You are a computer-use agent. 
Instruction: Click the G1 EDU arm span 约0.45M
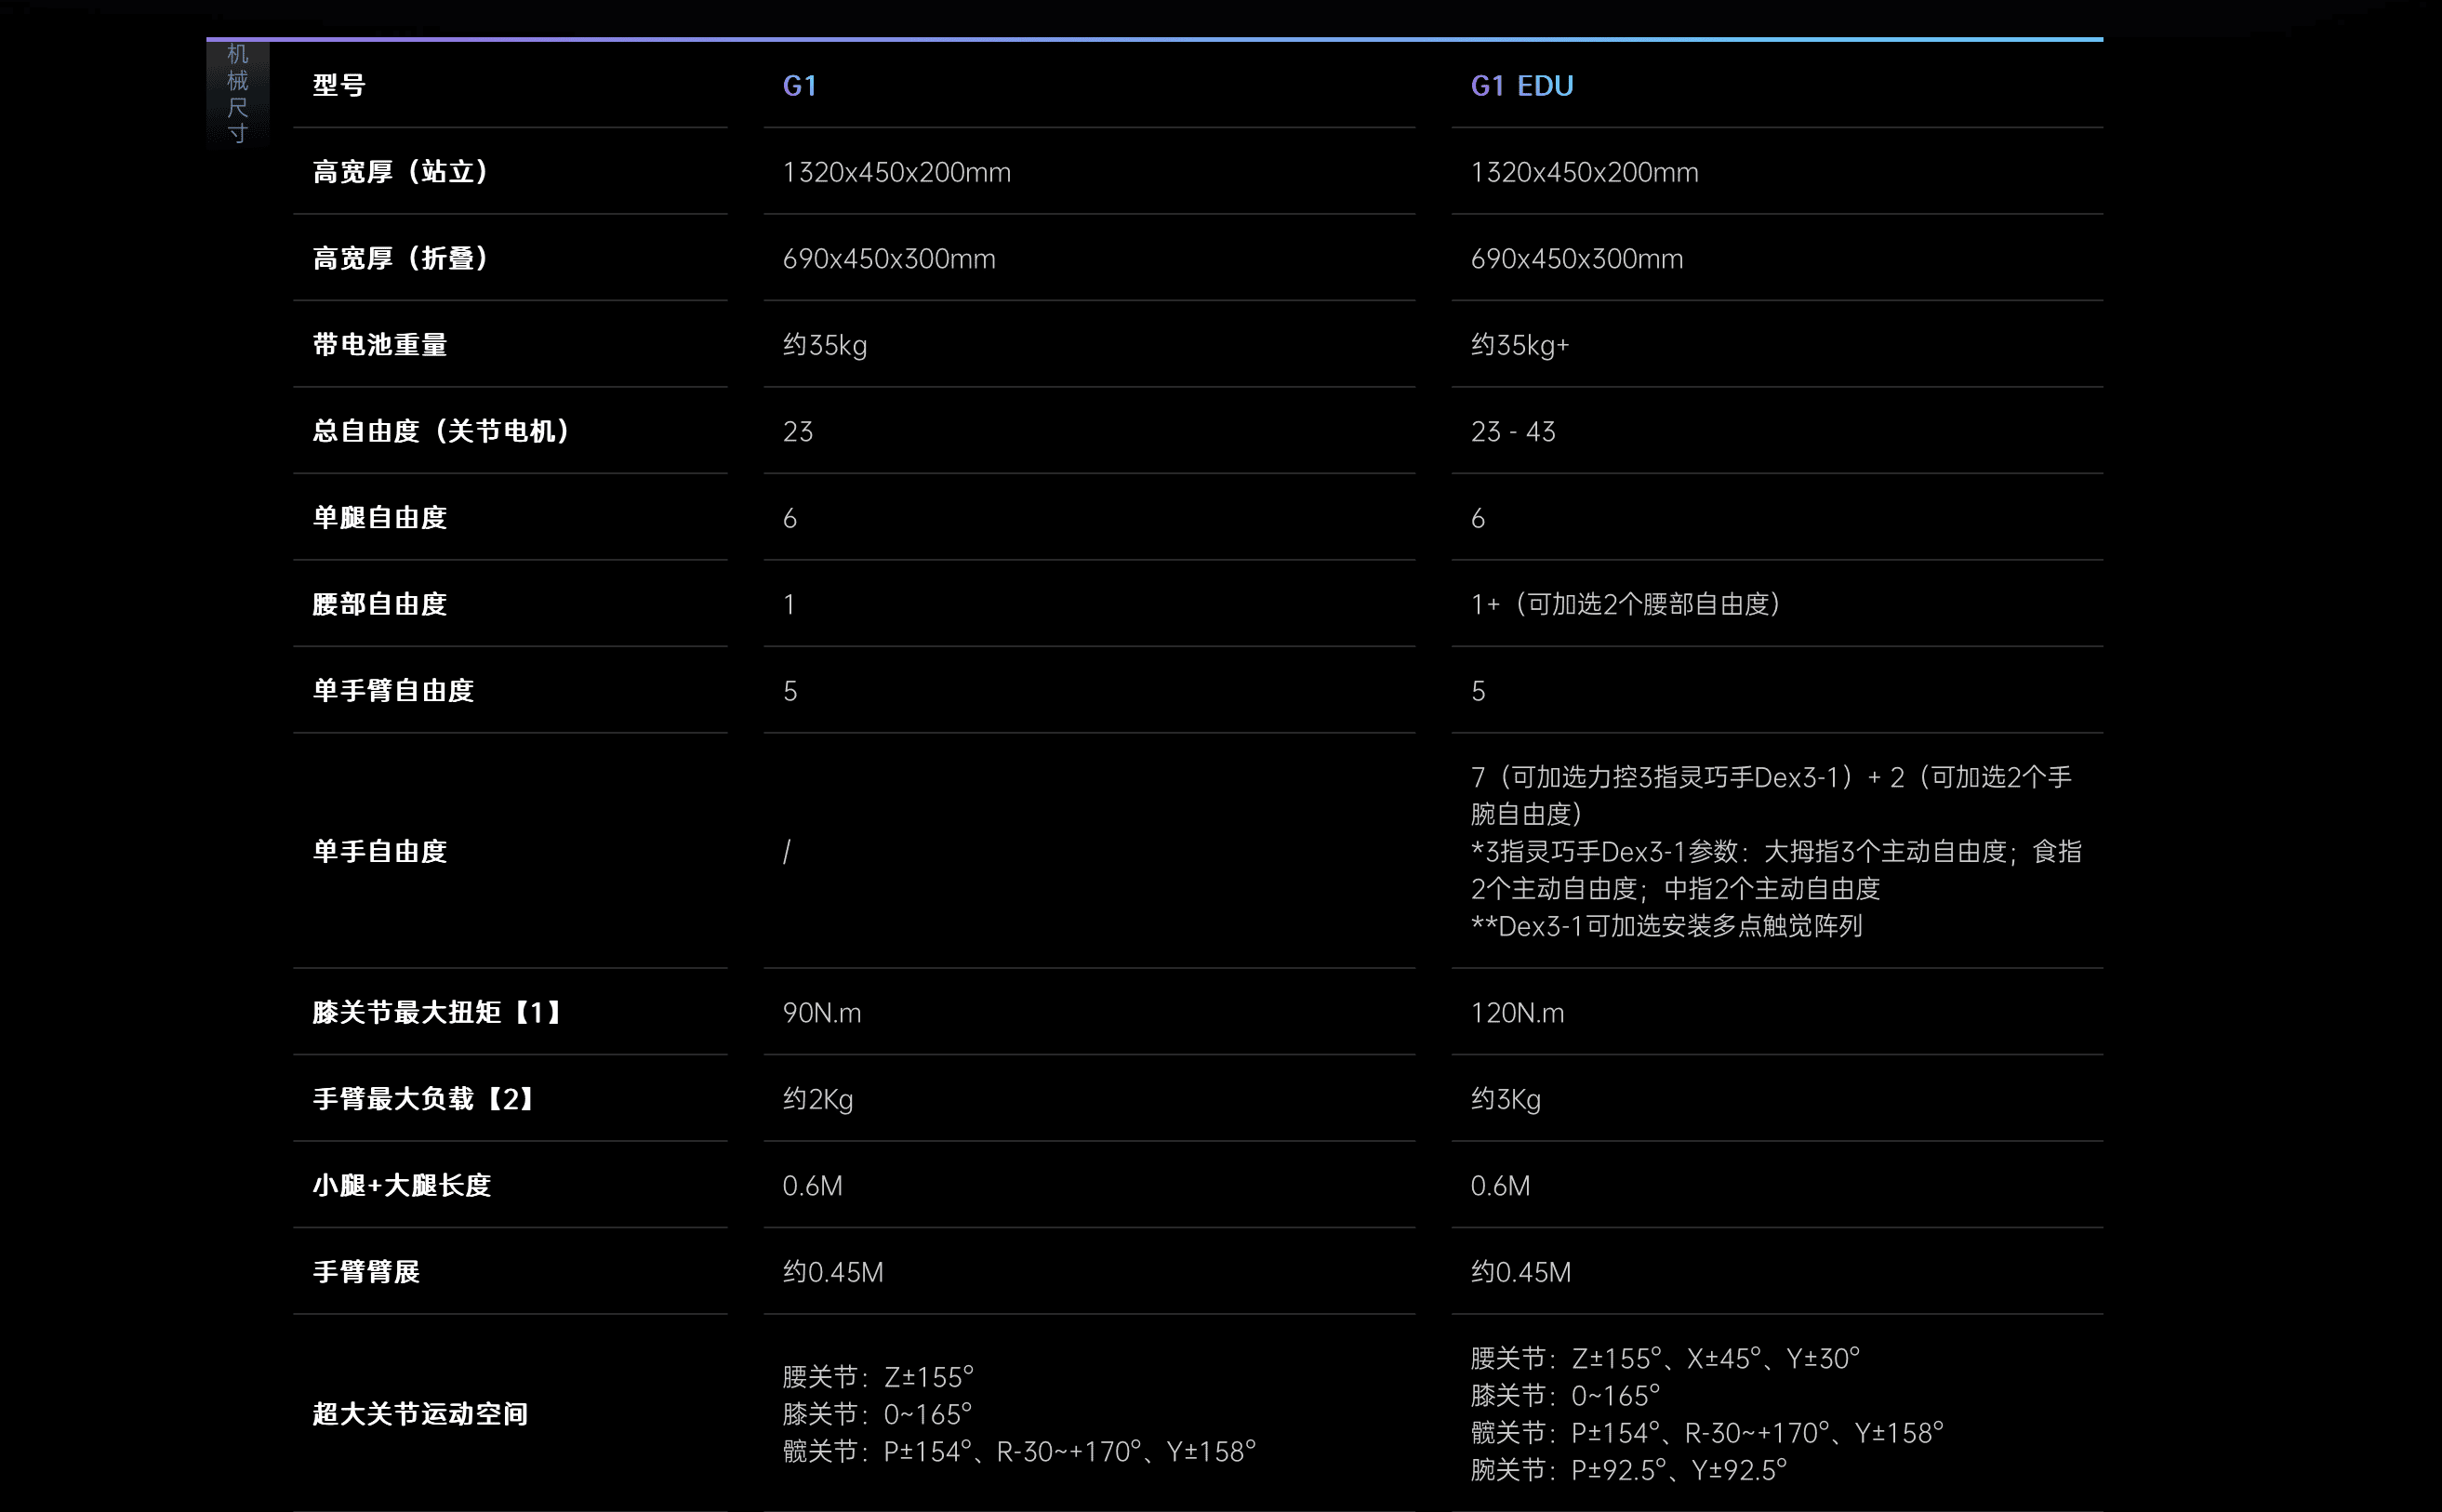pos(1521,1272)
